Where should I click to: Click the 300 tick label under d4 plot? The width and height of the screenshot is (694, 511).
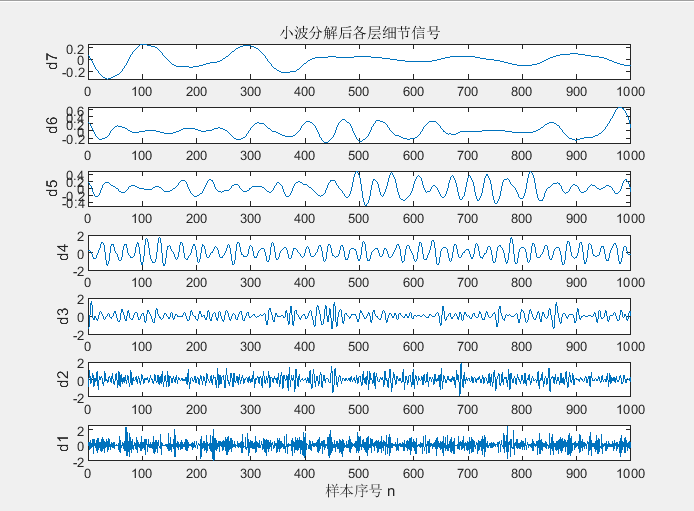pos(251,283)
